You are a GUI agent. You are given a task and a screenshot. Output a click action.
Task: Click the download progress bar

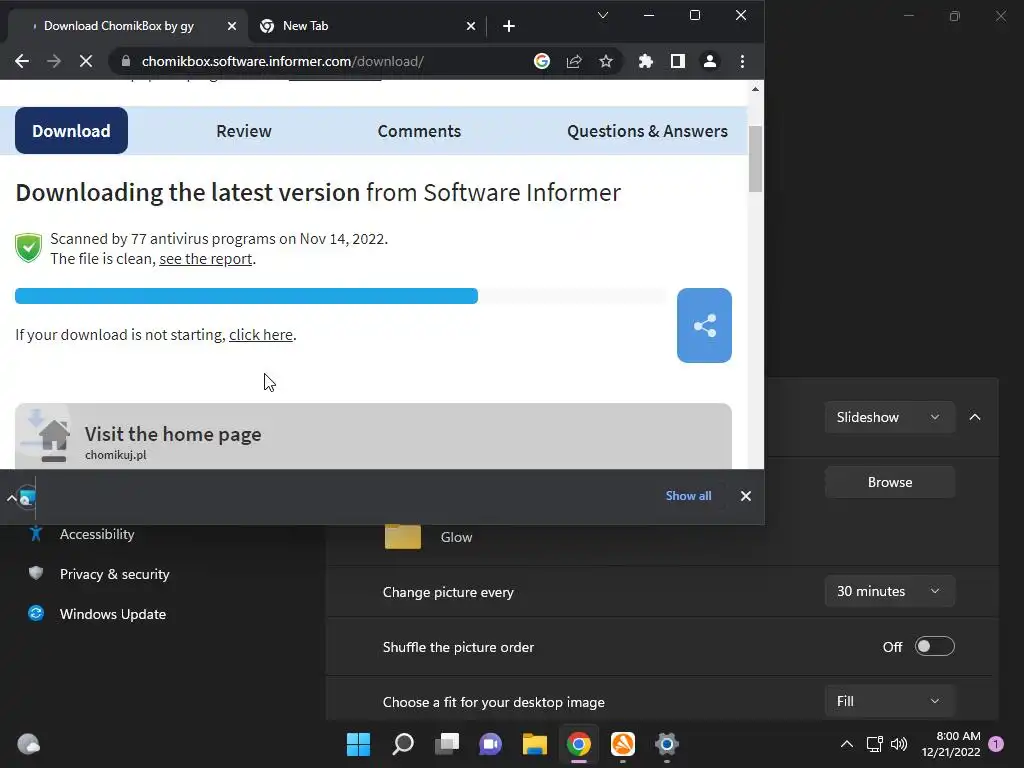point(340,296)
